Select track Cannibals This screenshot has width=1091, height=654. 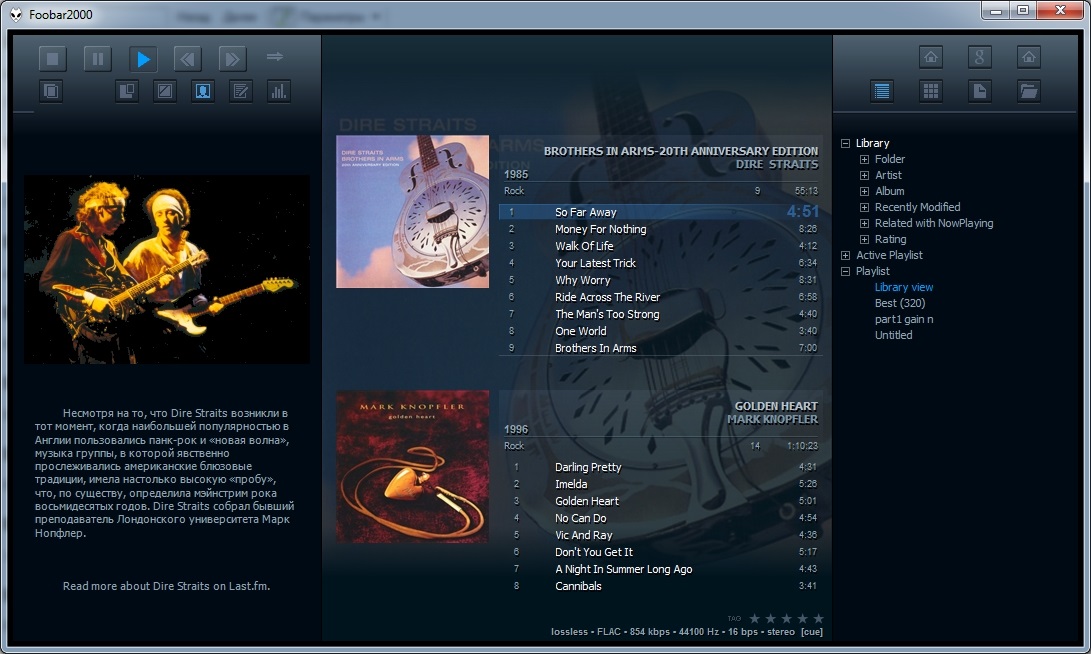(660, 586)
